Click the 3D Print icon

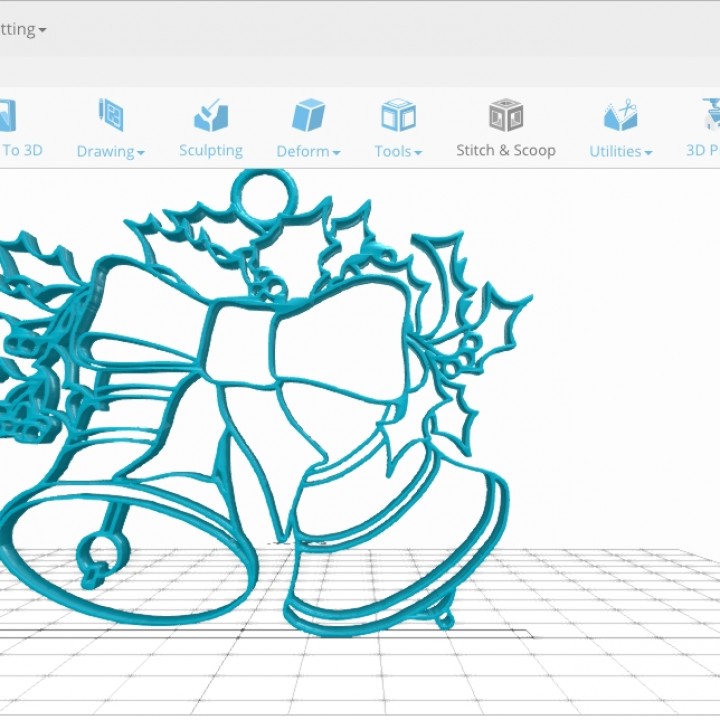(x=711, y=115)
